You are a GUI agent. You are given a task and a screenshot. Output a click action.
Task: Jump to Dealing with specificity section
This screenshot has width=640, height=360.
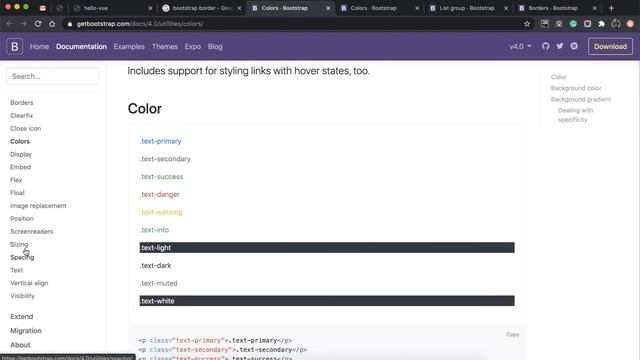pos(576,115)
